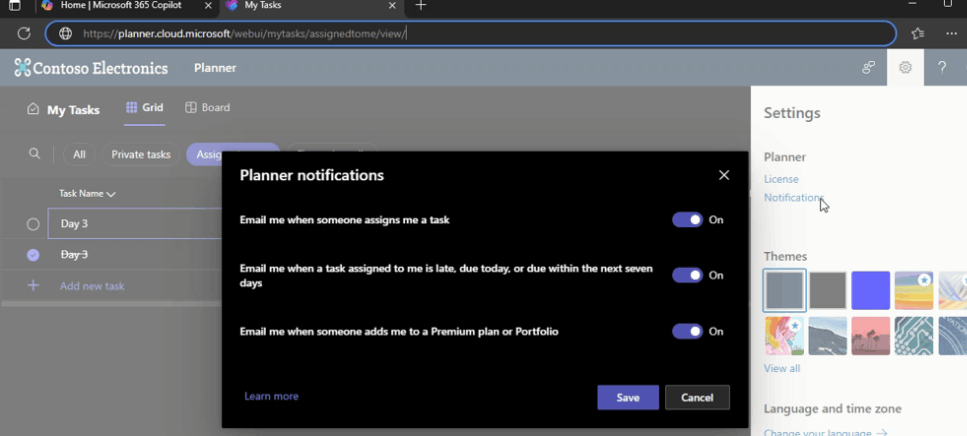The width and height of the screenshot is (967, 436).
Task: Click the Add new task plus icon
Action: (33, 286)
